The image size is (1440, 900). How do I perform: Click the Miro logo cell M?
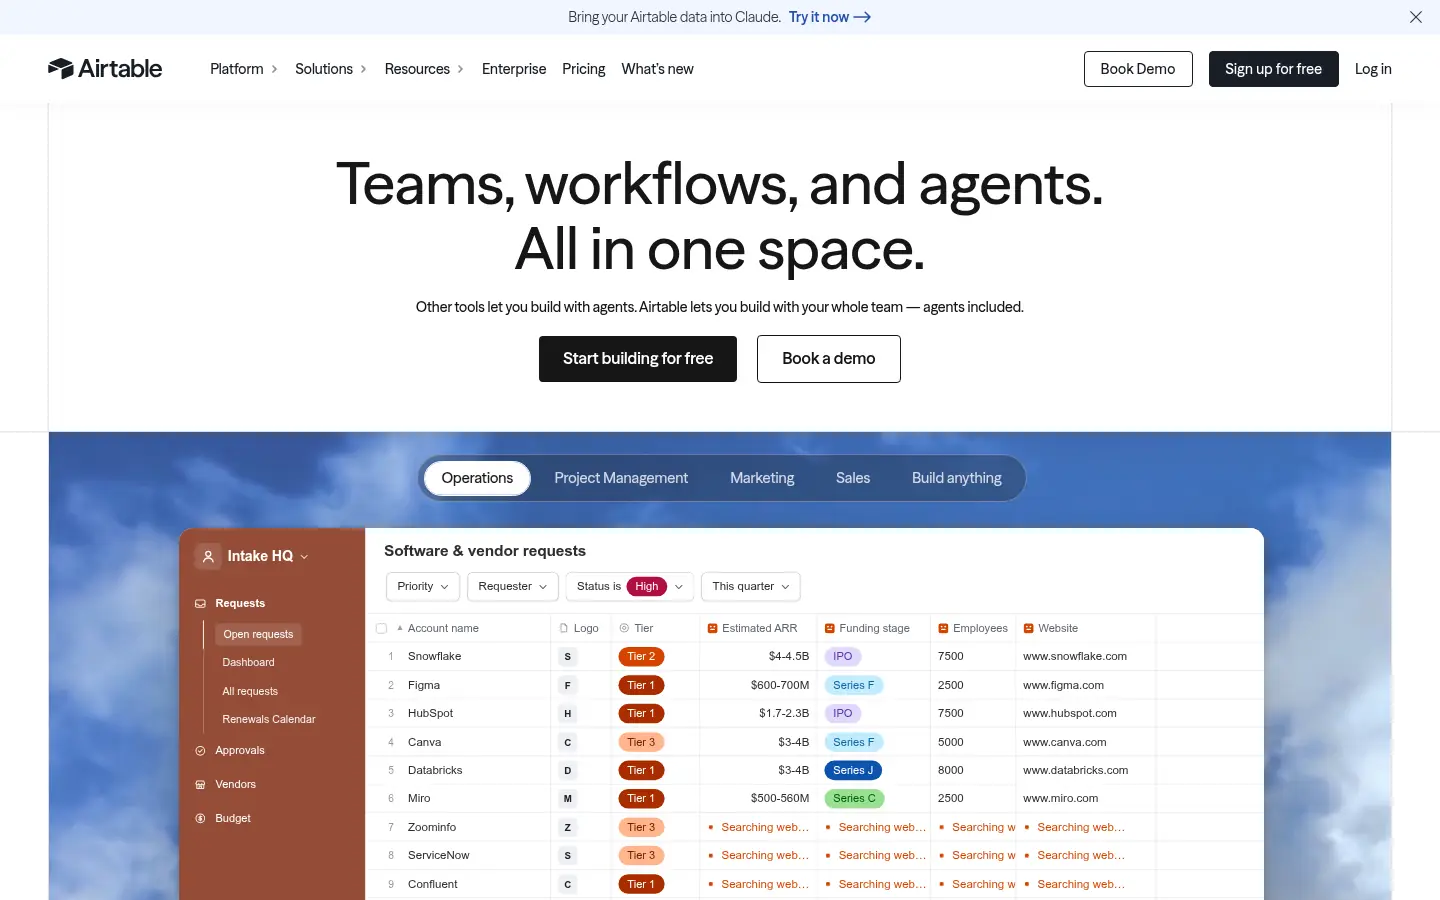click(568, 799)
